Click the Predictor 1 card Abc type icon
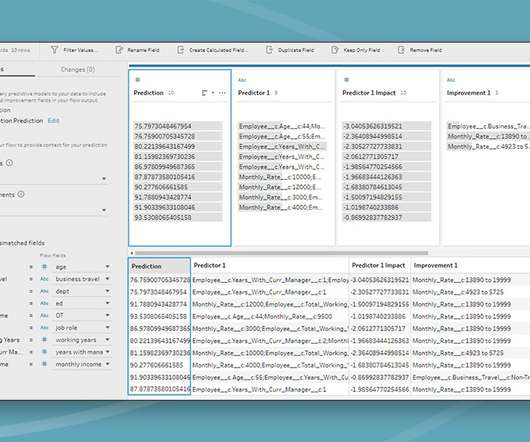 coord(242,80)
